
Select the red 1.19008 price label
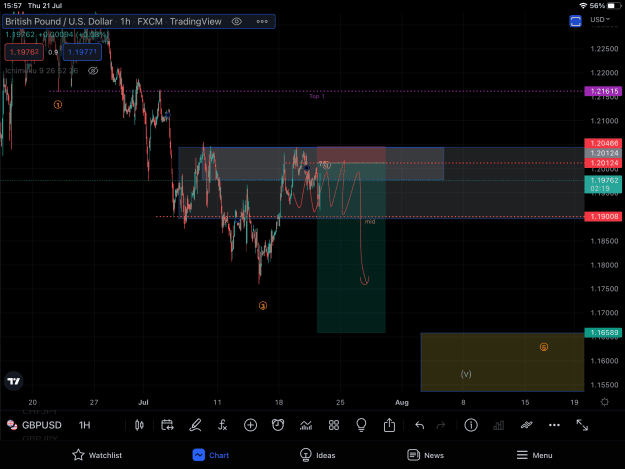point(603,216)
